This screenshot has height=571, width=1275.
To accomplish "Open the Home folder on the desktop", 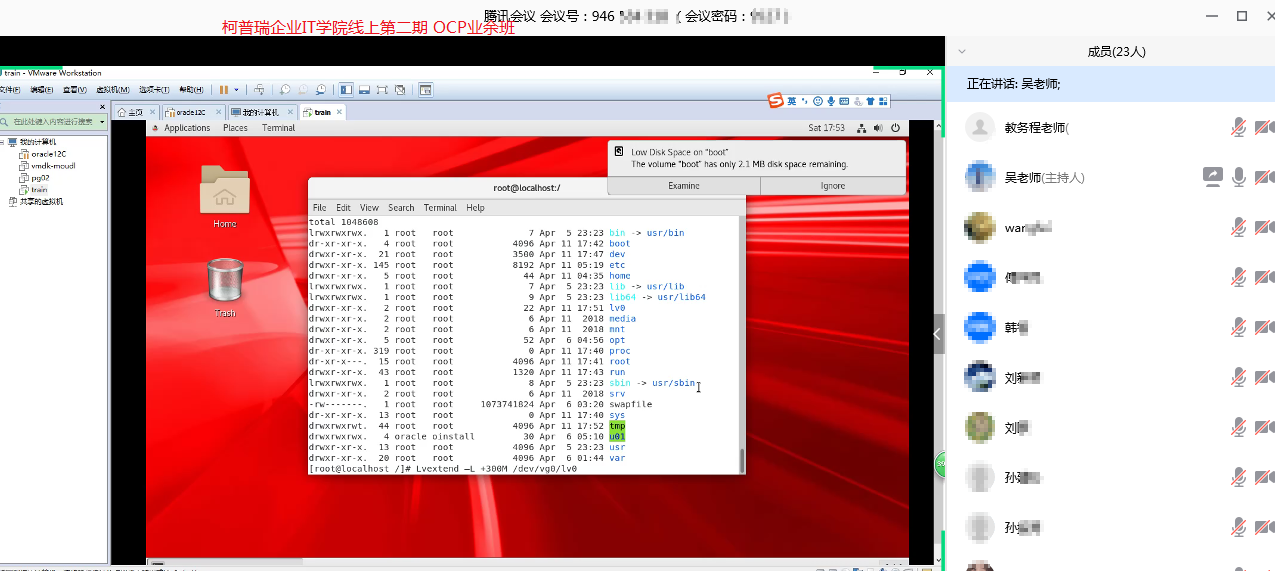I will (224, 190).
